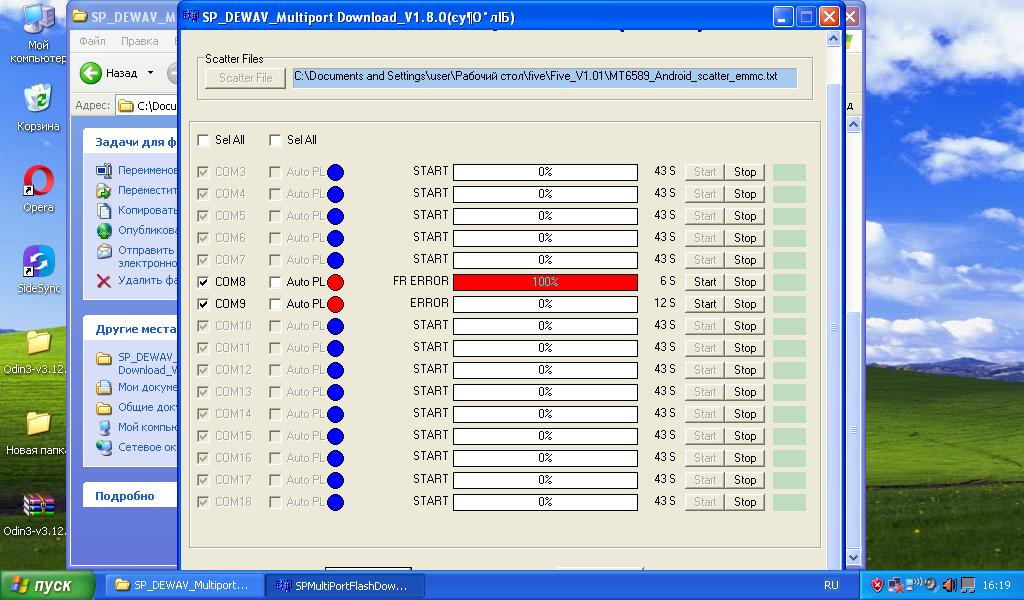Click the scatter file path field

point(544,77)
